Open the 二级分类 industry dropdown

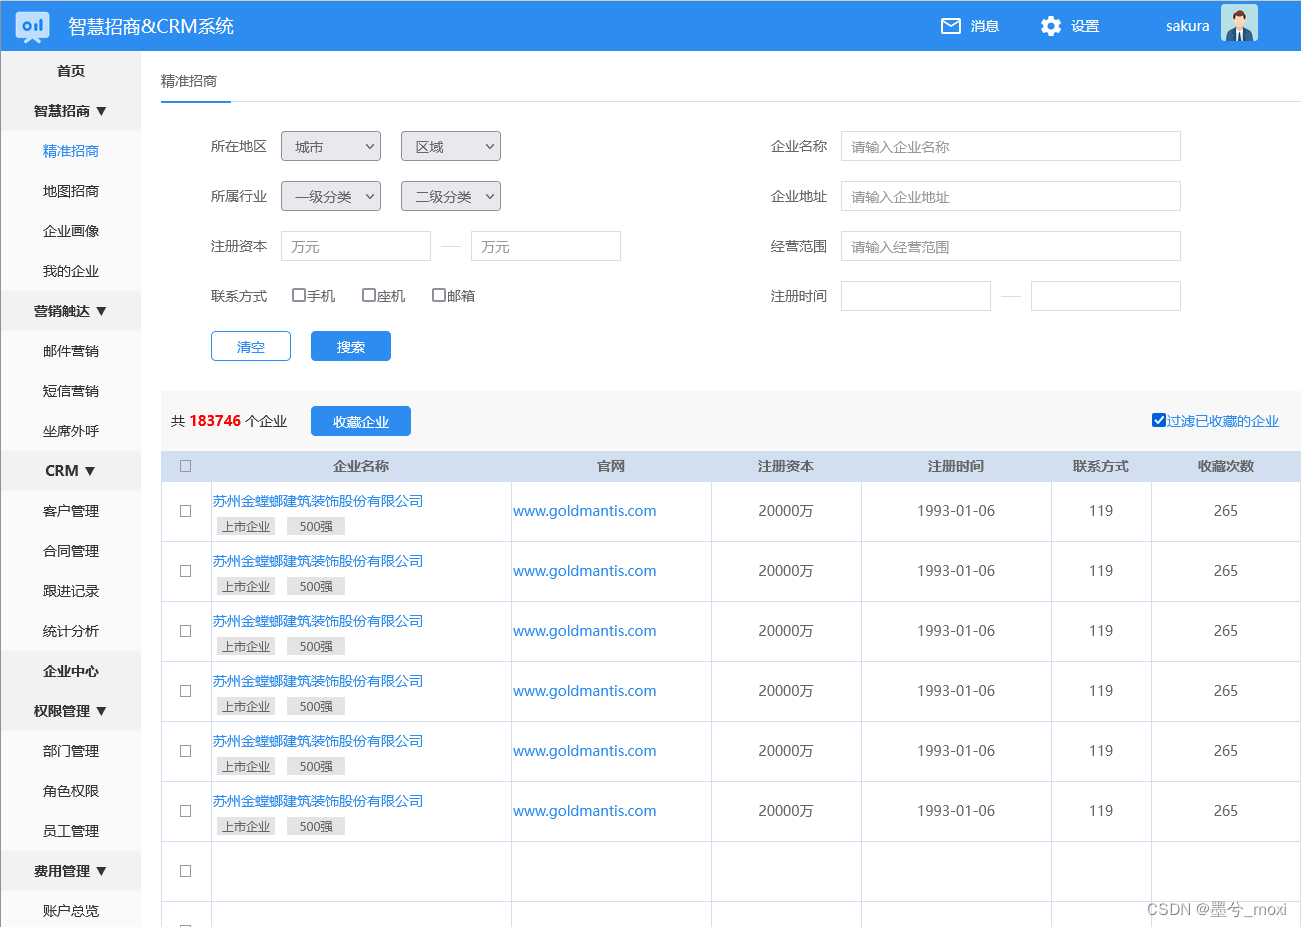[451, 196]
